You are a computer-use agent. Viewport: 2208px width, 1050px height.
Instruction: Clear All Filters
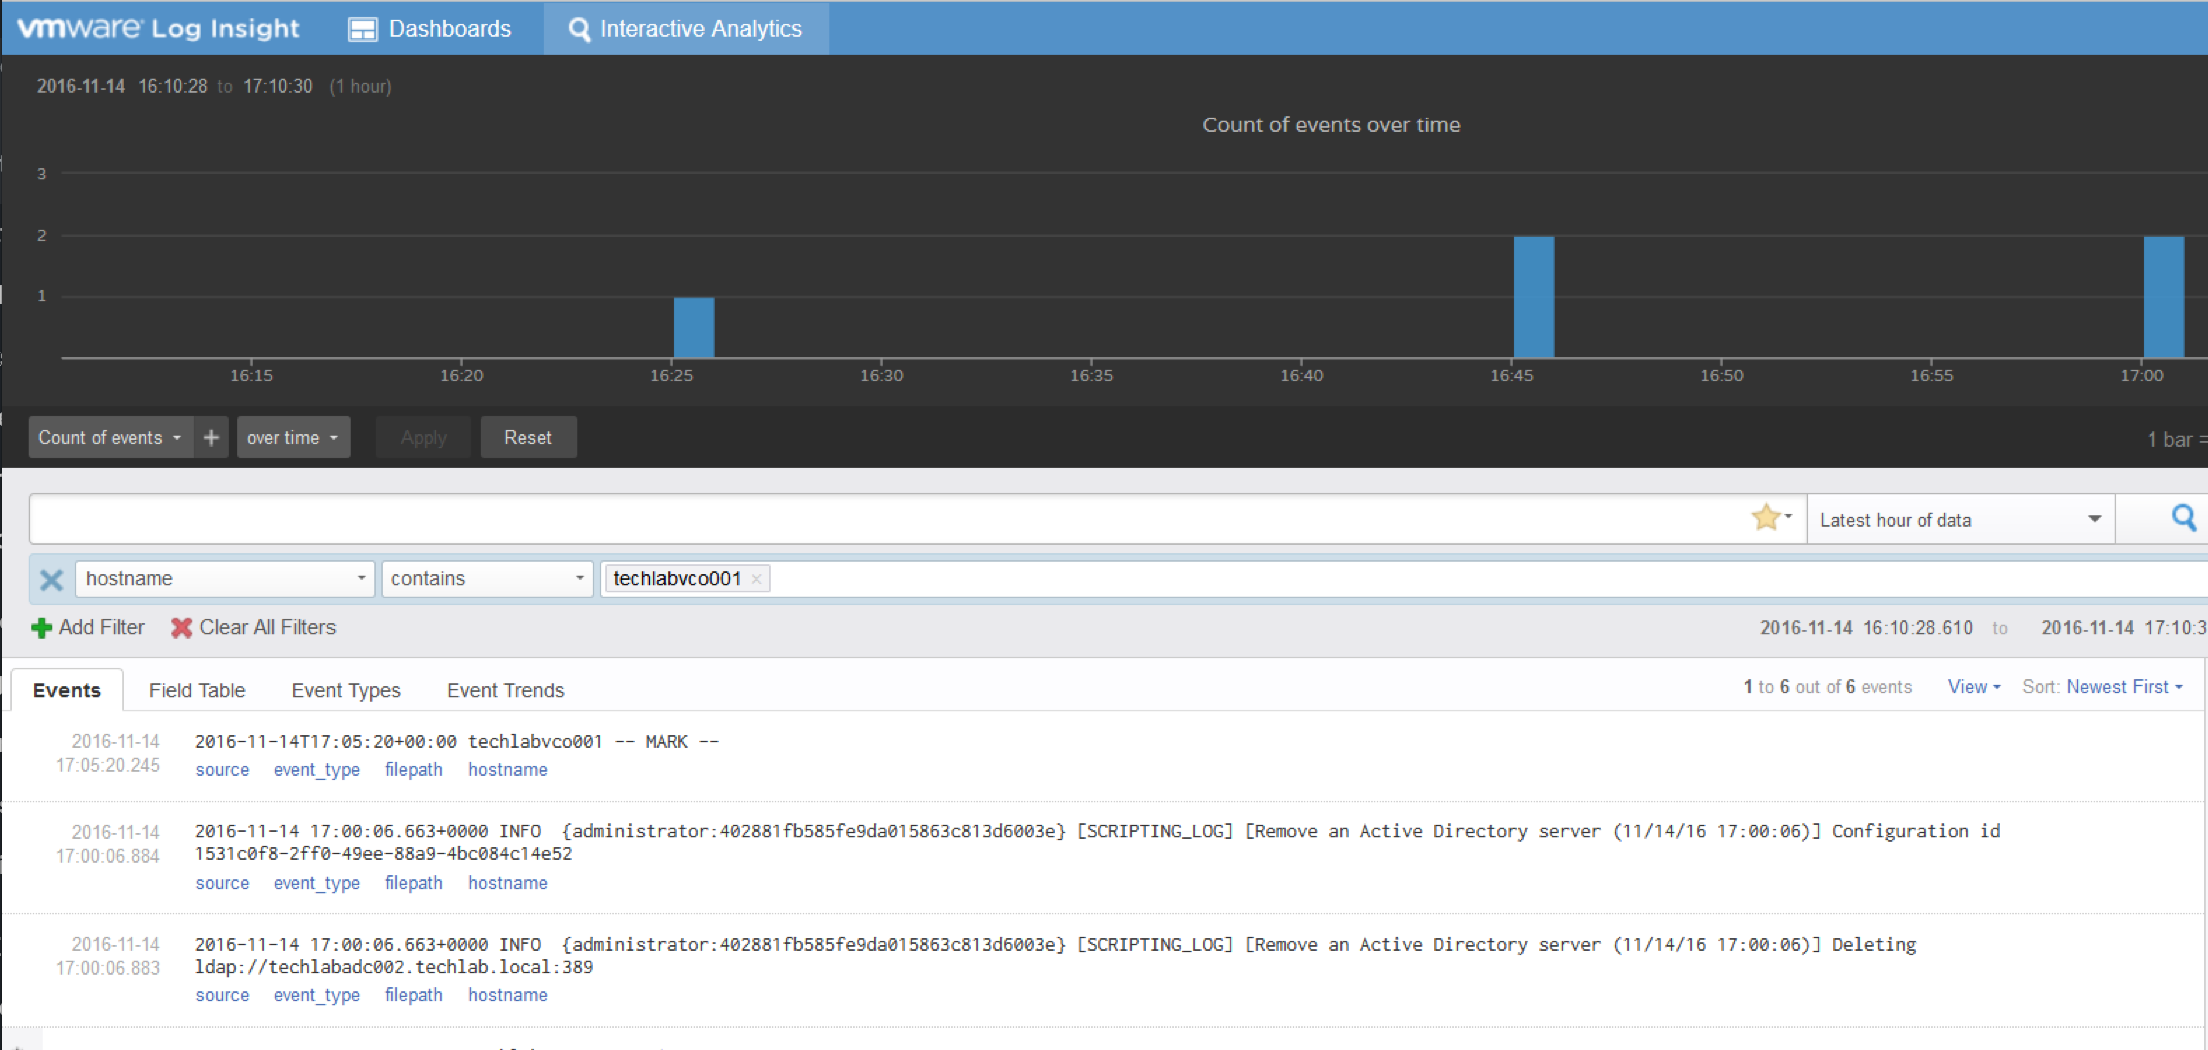pyautogui.click(x=253, y=627)
